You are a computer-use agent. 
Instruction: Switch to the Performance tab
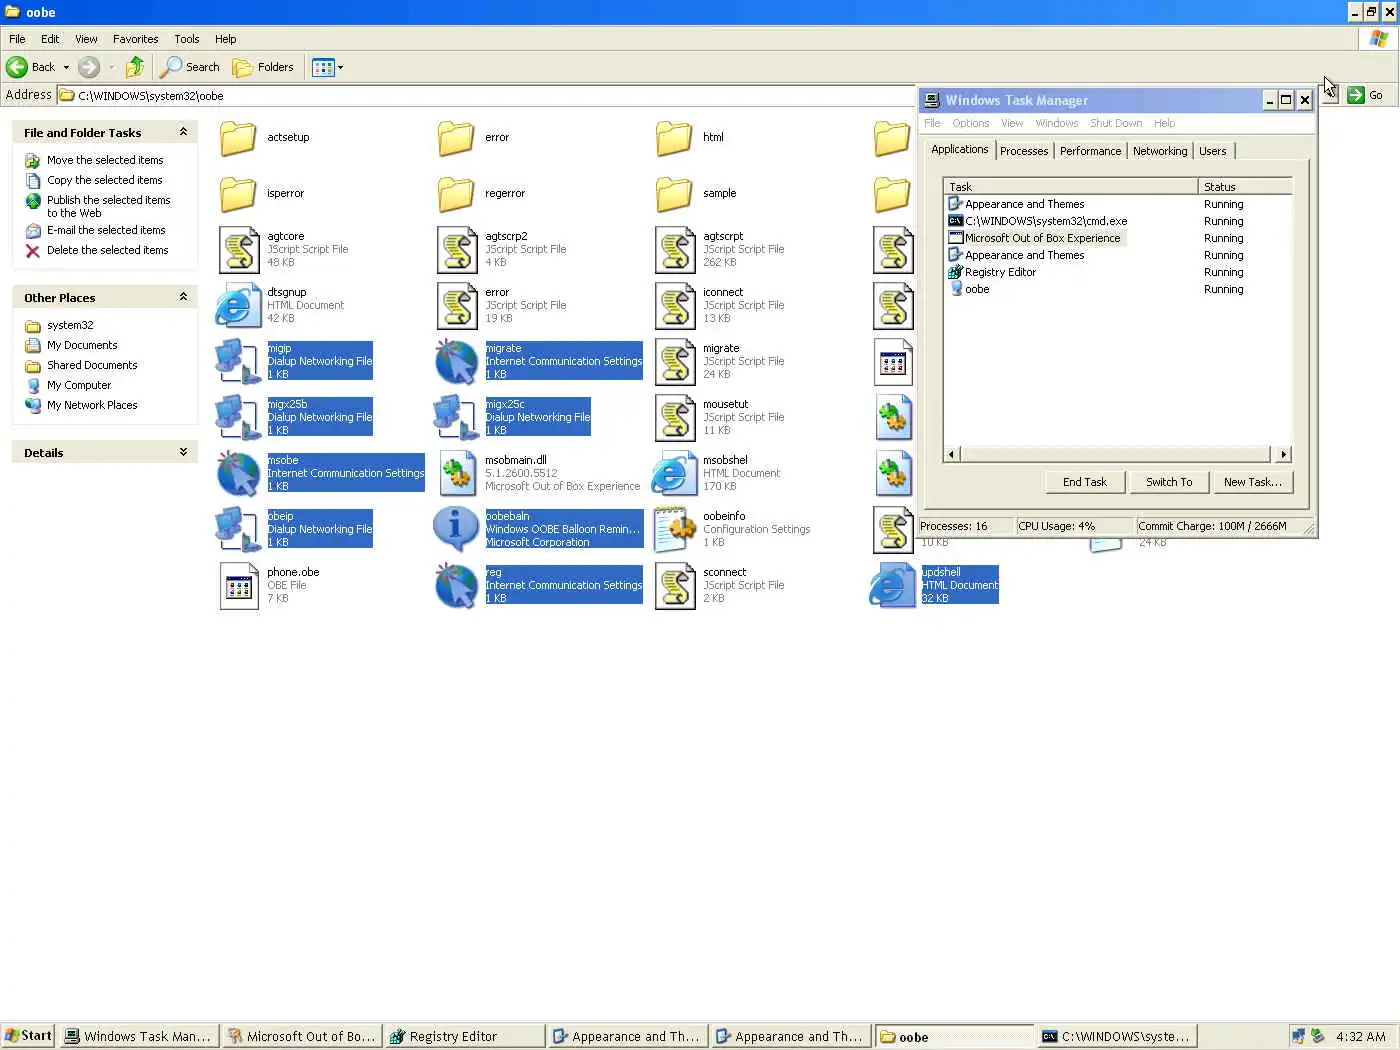point(1090,151)
